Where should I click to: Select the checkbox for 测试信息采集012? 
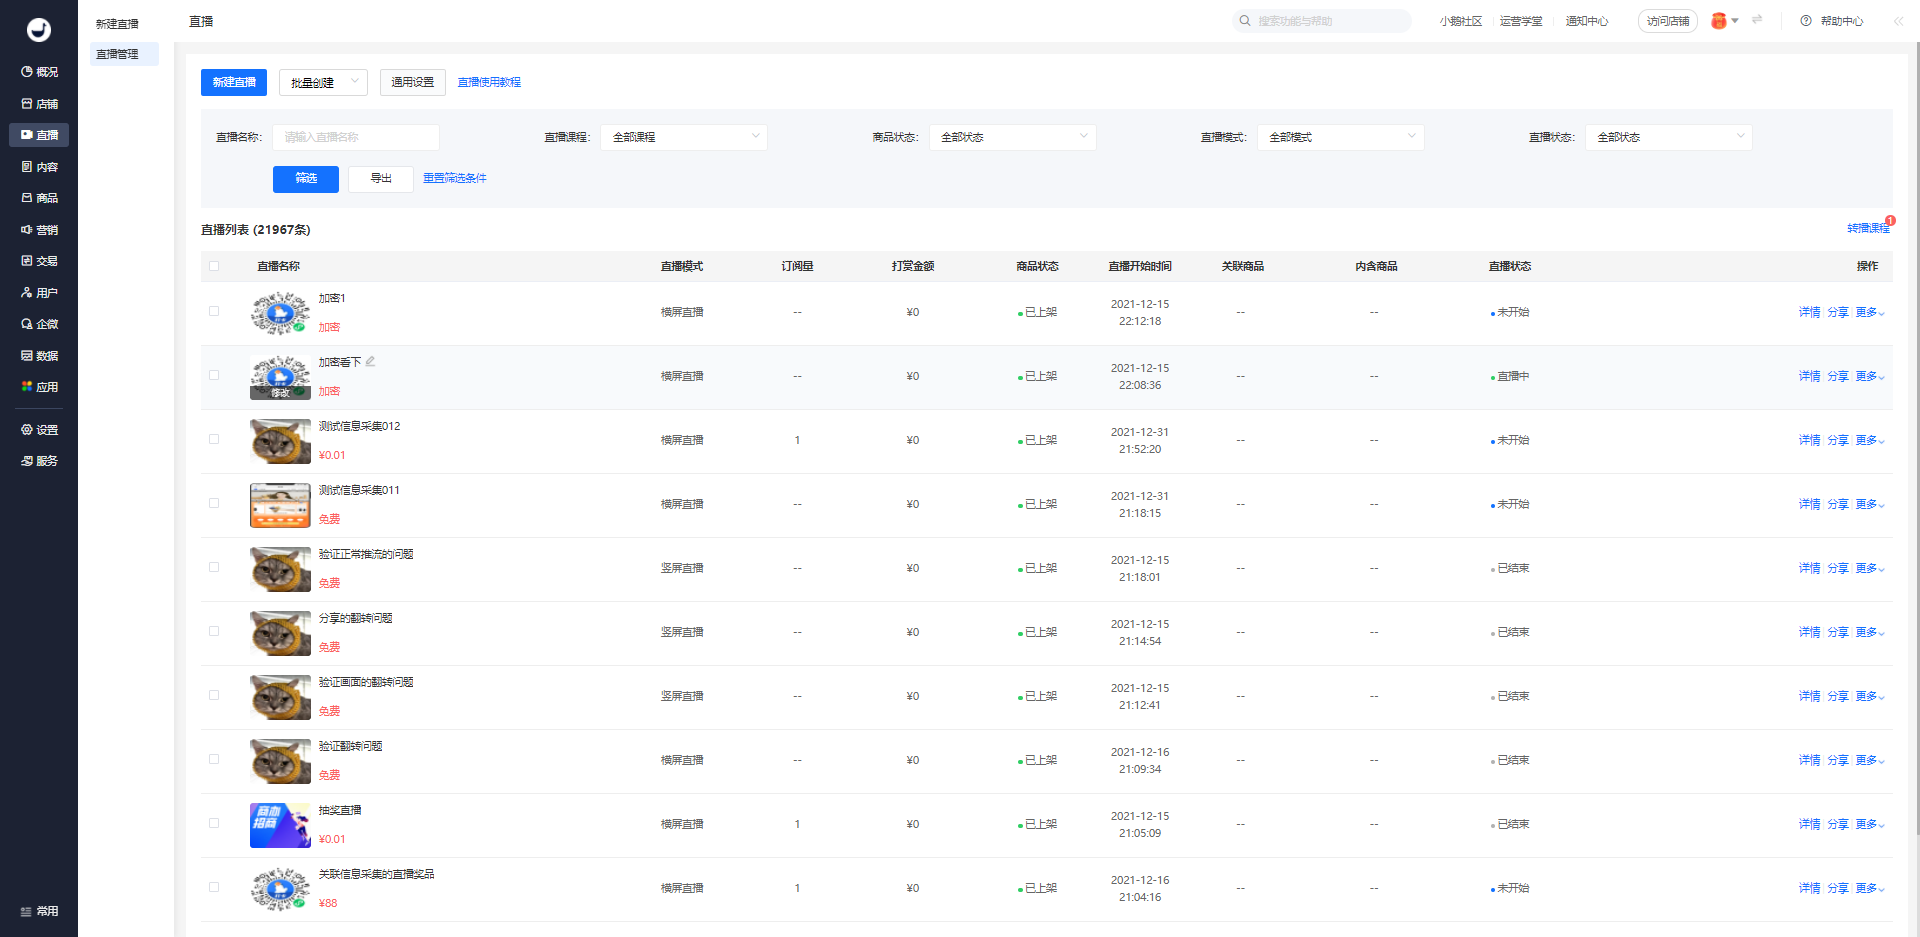(x=214, y=440)
